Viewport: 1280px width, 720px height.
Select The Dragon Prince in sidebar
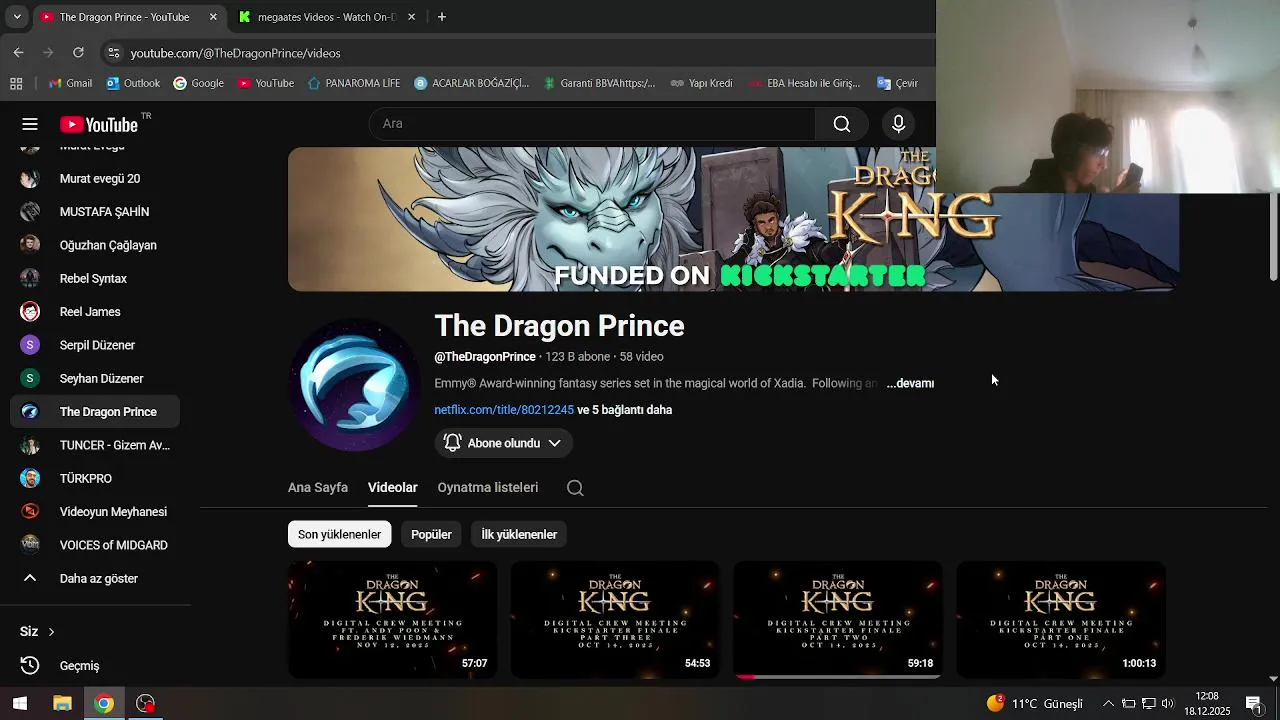[x=95, y=412]
